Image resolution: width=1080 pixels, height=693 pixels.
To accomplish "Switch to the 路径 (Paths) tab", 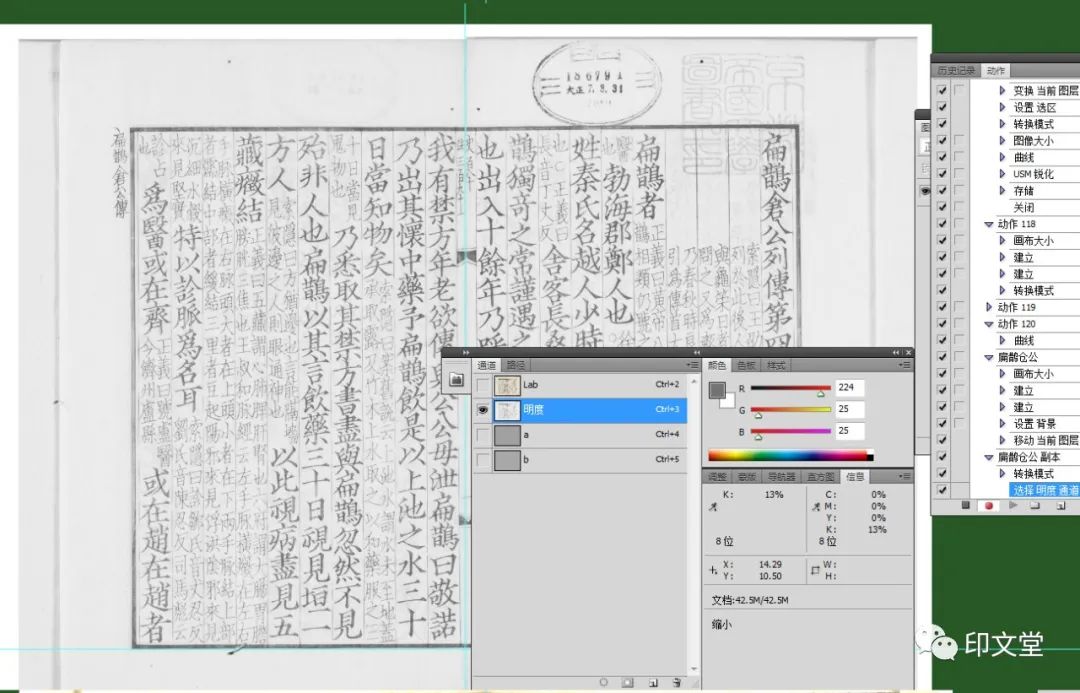I will pos(515,364).
